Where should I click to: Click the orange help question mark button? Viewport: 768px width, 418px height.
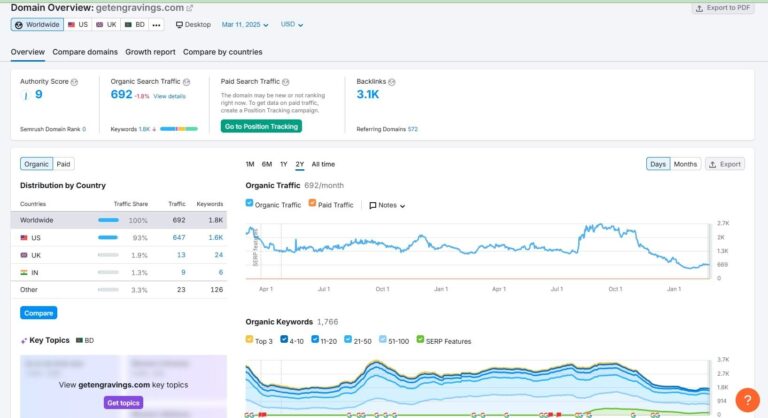pos(747,400)
